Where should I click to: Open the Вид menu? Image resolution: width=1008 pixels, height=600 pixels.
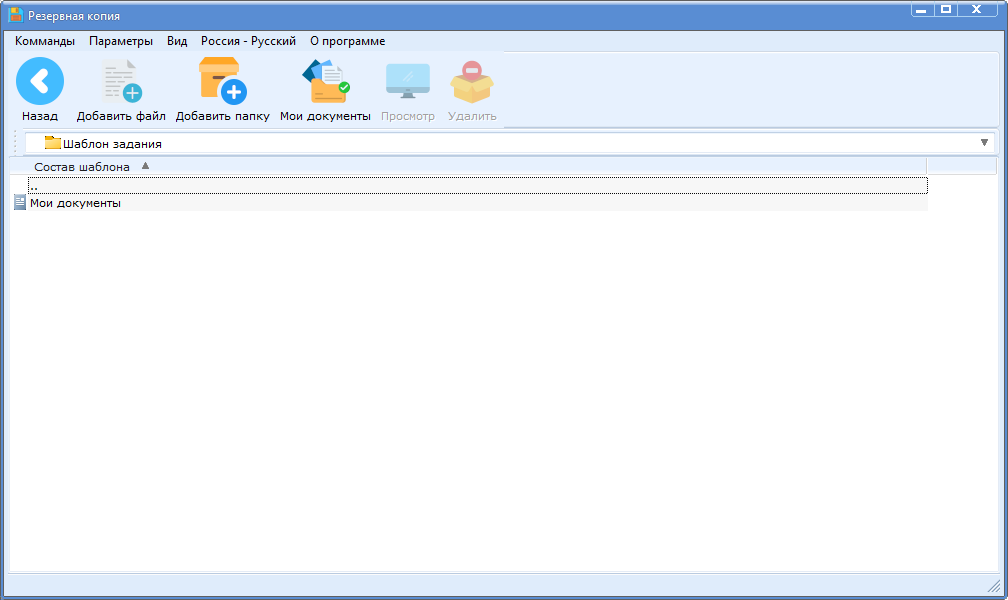[x=177, y=41]
